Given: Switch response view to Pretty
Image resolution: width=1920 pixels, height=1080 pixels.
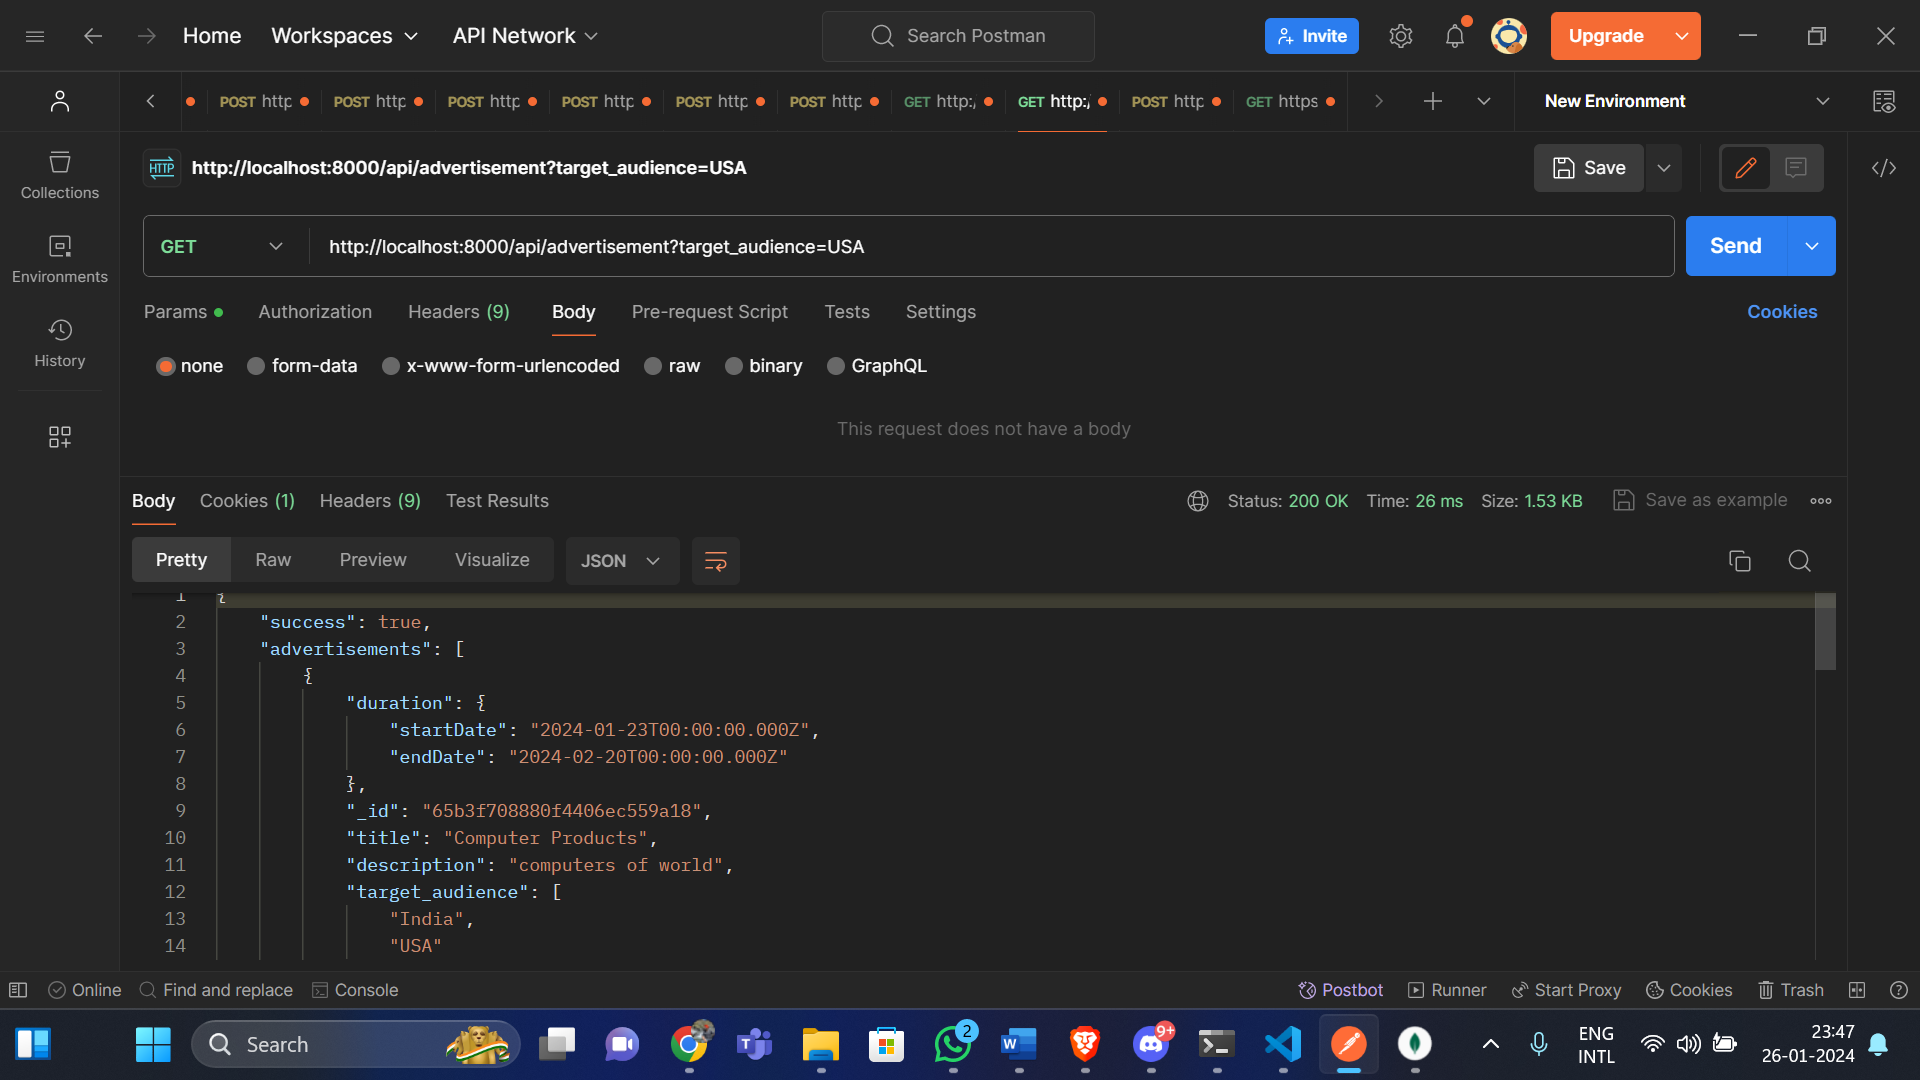Looking at the screenshot, I should 181,560.
